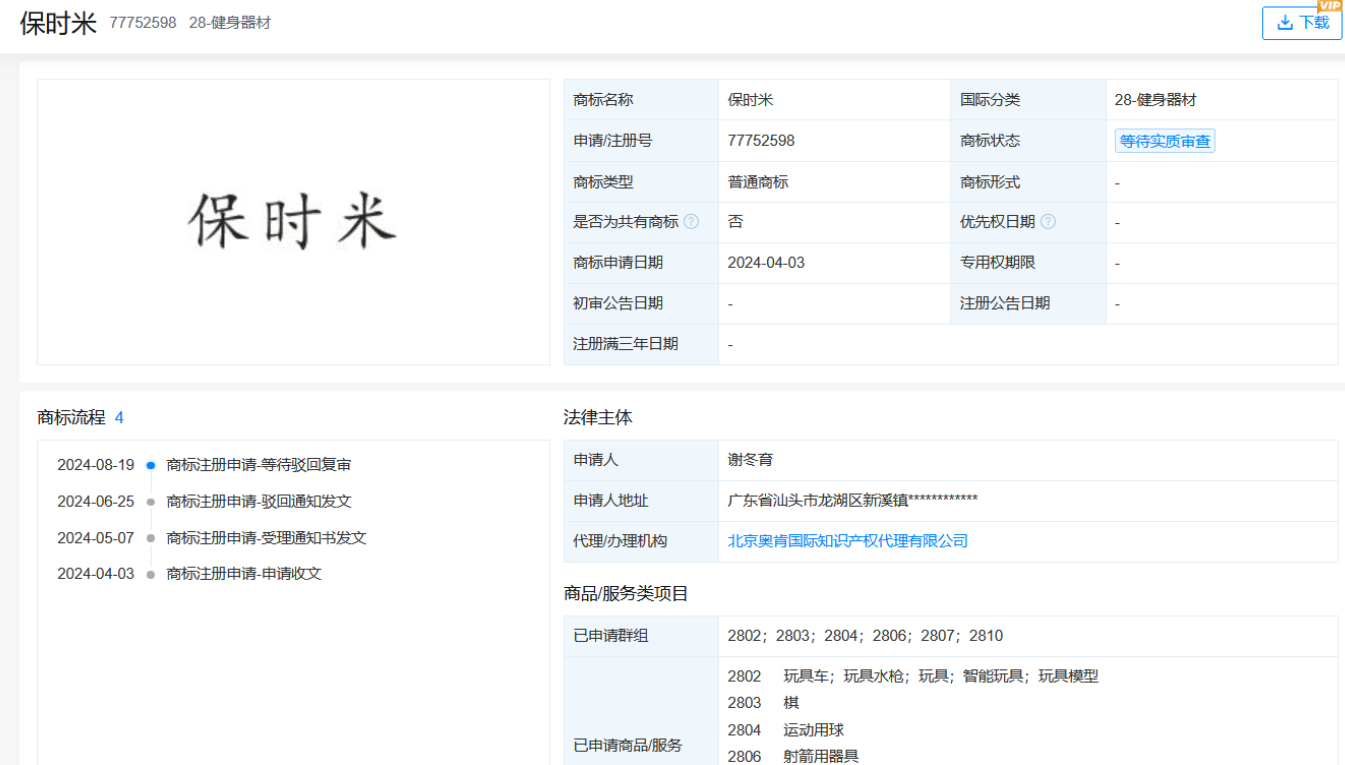Click the 保时米 trademark image
Image resolution: width=1345 pixels, height=765 pixels.
pyautogui.click(x=293, y=222)
